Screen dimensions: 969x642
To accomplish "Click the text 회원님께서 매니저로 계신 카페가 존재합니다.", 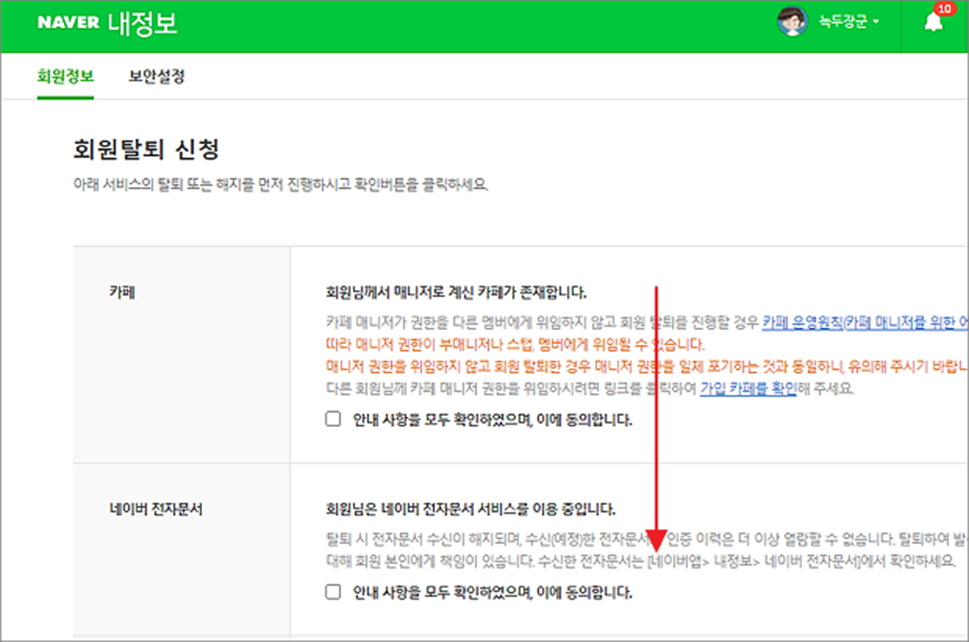I will pyautogui.click(x=456, y=292).
